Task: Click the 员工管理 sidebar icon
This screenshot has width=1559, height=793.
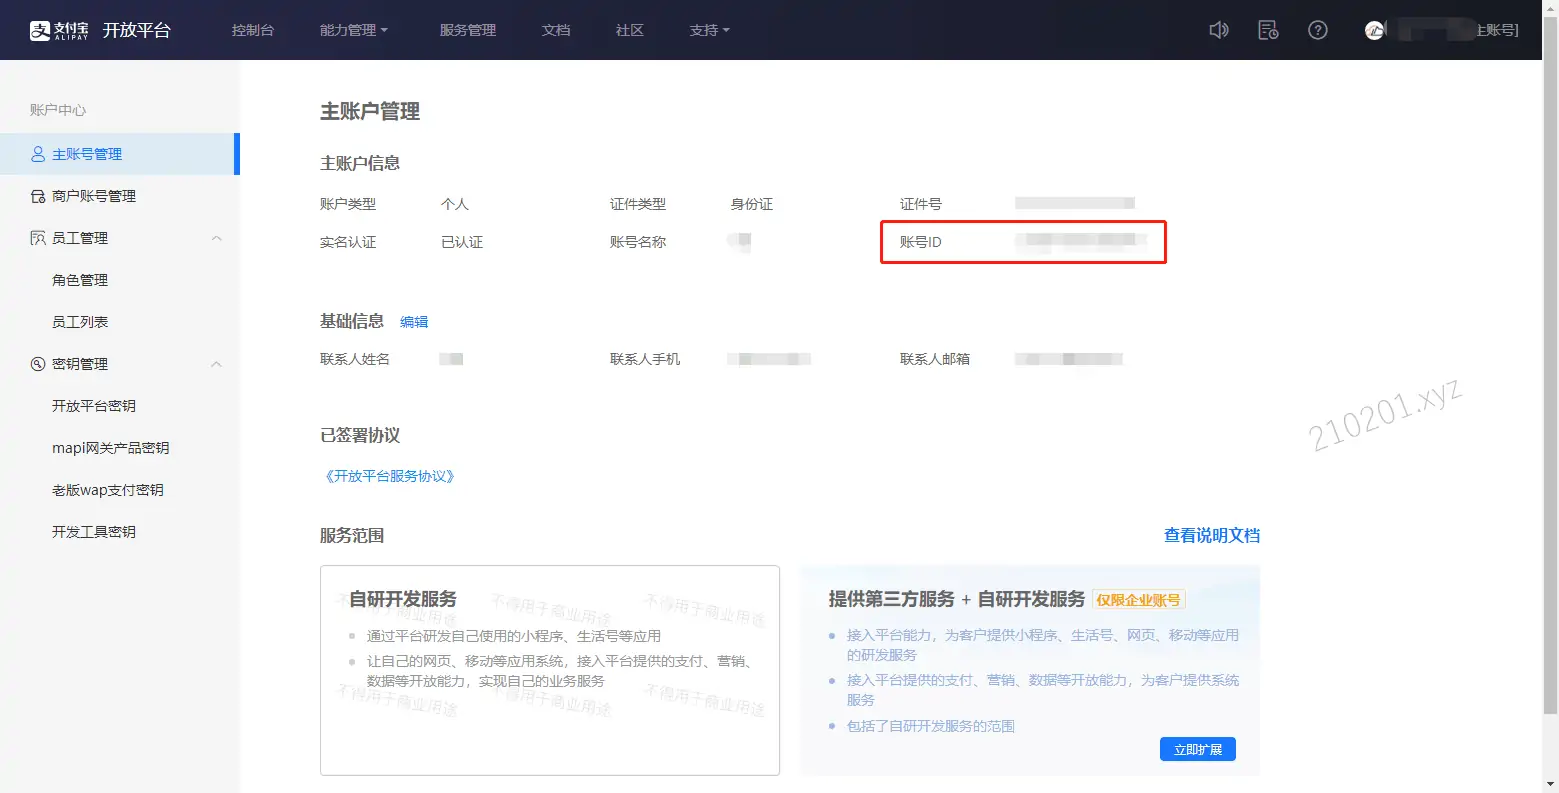Action: [x=38, y=238]
